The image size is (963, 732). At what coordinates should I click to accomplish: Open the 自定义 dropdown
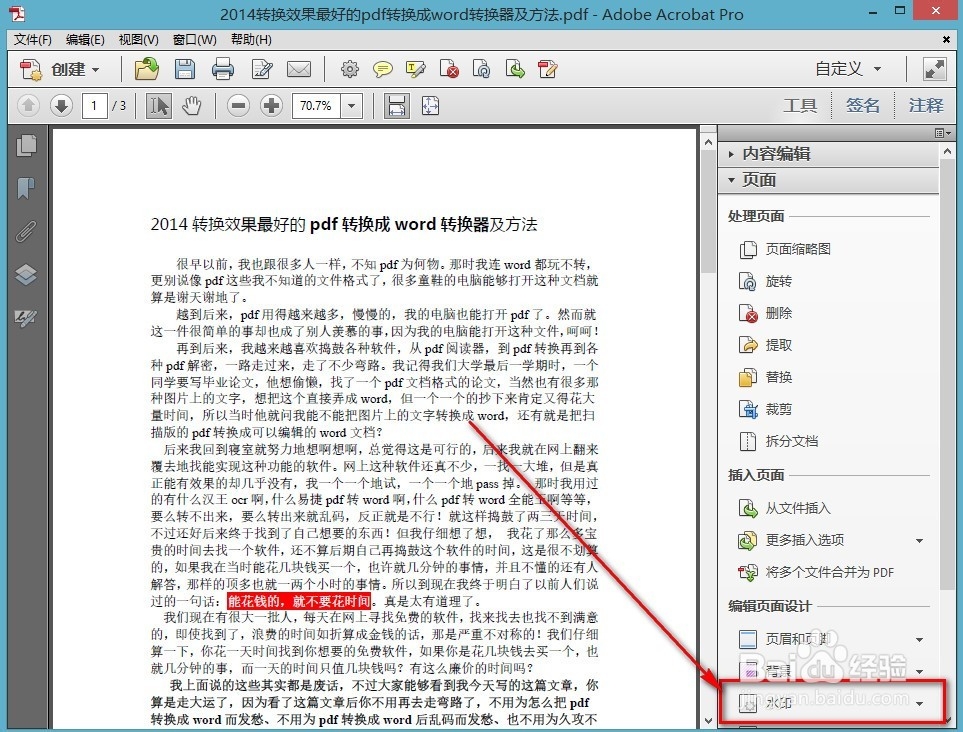(x=848, y=69)
